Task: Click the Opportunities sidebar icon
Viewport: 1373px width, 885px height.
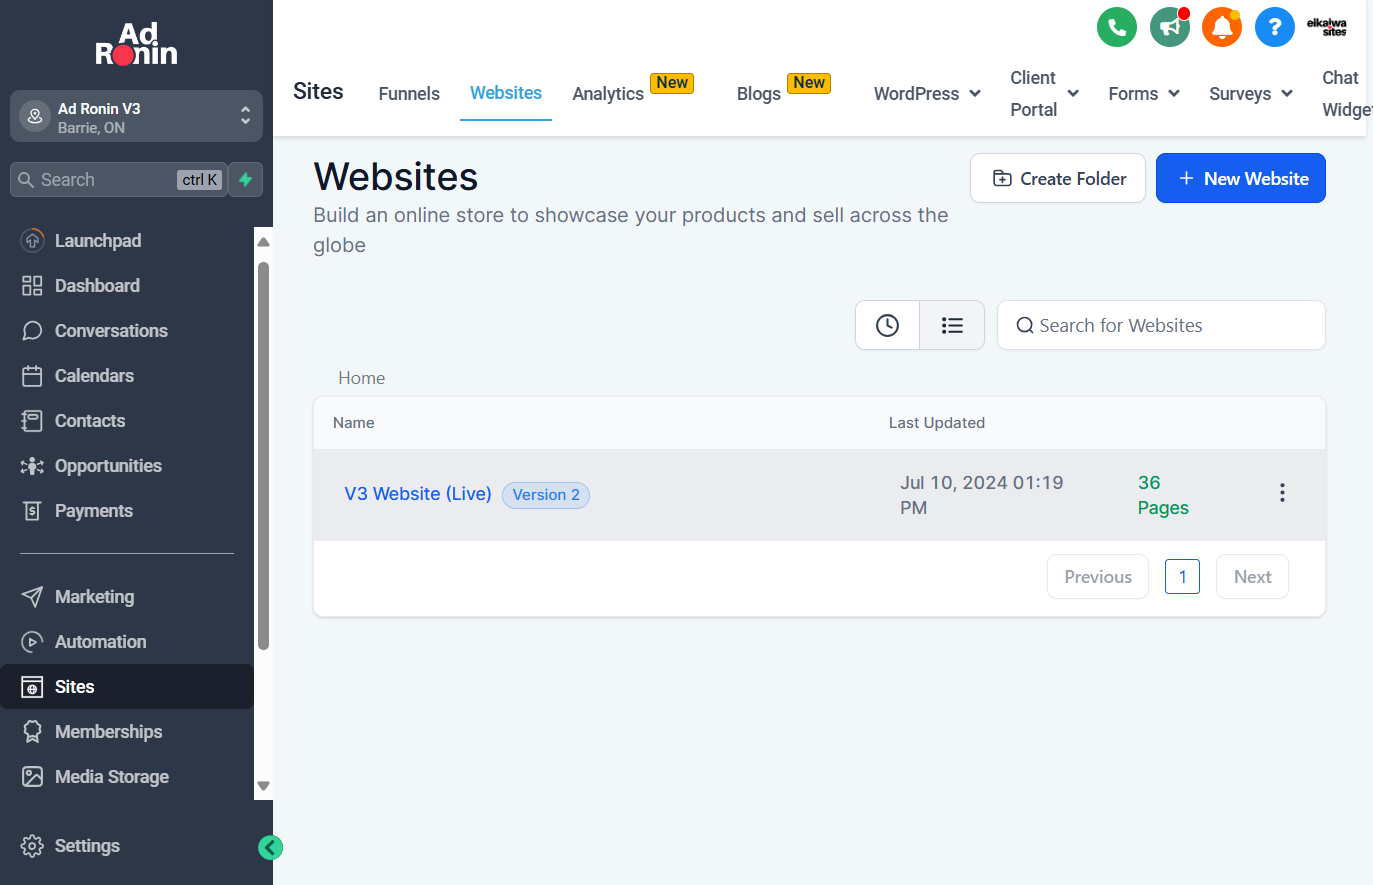Action: [33, 466]
